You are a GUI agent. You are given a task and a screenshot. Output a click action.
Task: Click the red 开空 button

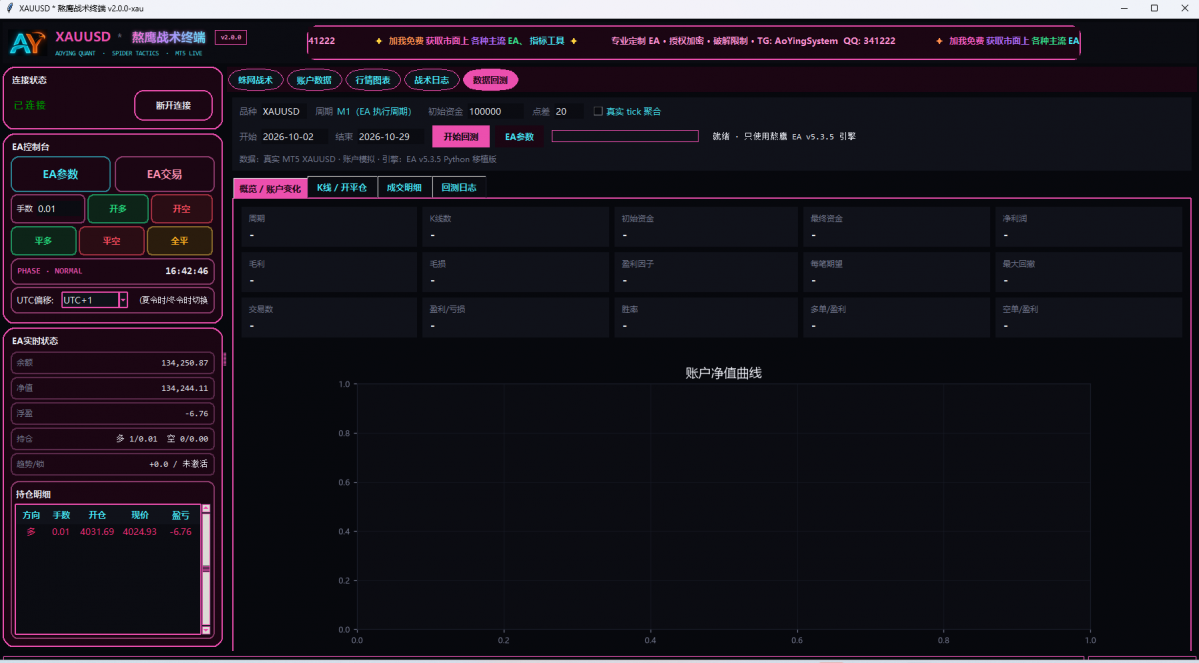click(x=182, y=209)
